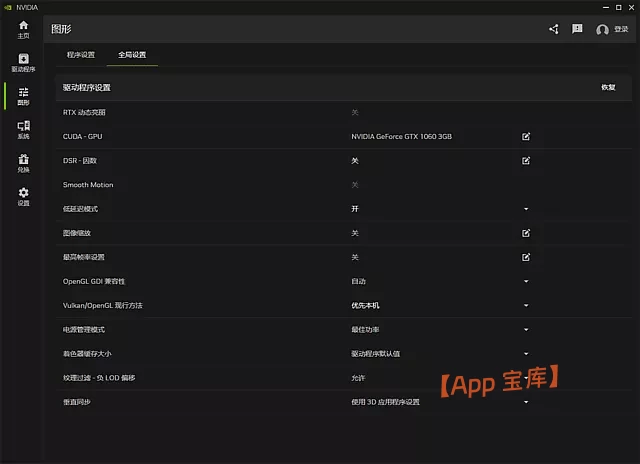Open the 主页 home sidebar icon

click(x=23, y=29)
